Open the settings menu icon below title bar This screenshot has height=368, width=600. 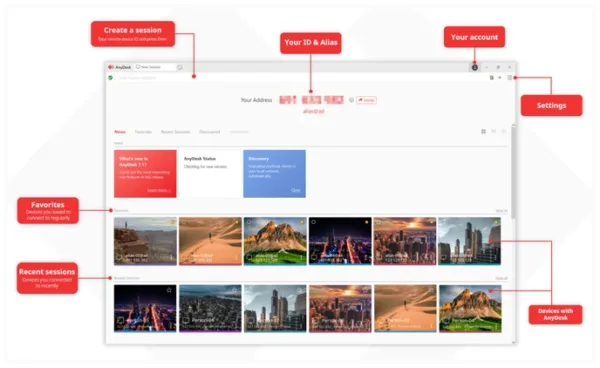[x=510, y=78]
